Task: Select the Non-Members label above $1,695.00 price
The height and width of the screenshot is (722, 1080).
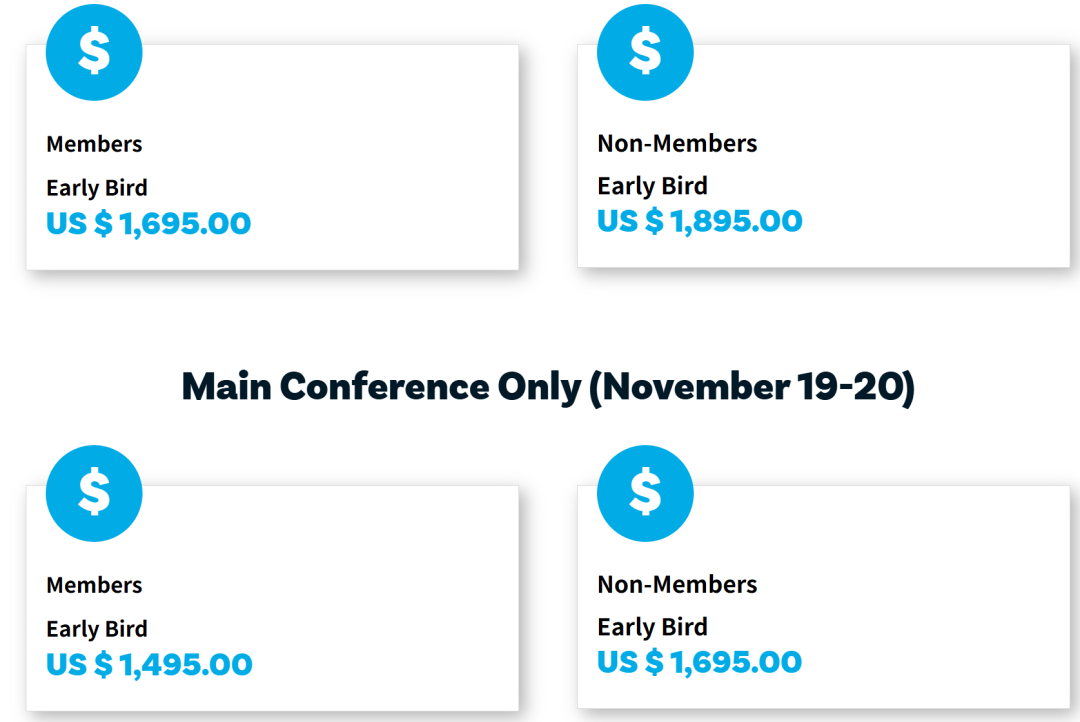Action: pyautogui.click(x=677, y=585)
